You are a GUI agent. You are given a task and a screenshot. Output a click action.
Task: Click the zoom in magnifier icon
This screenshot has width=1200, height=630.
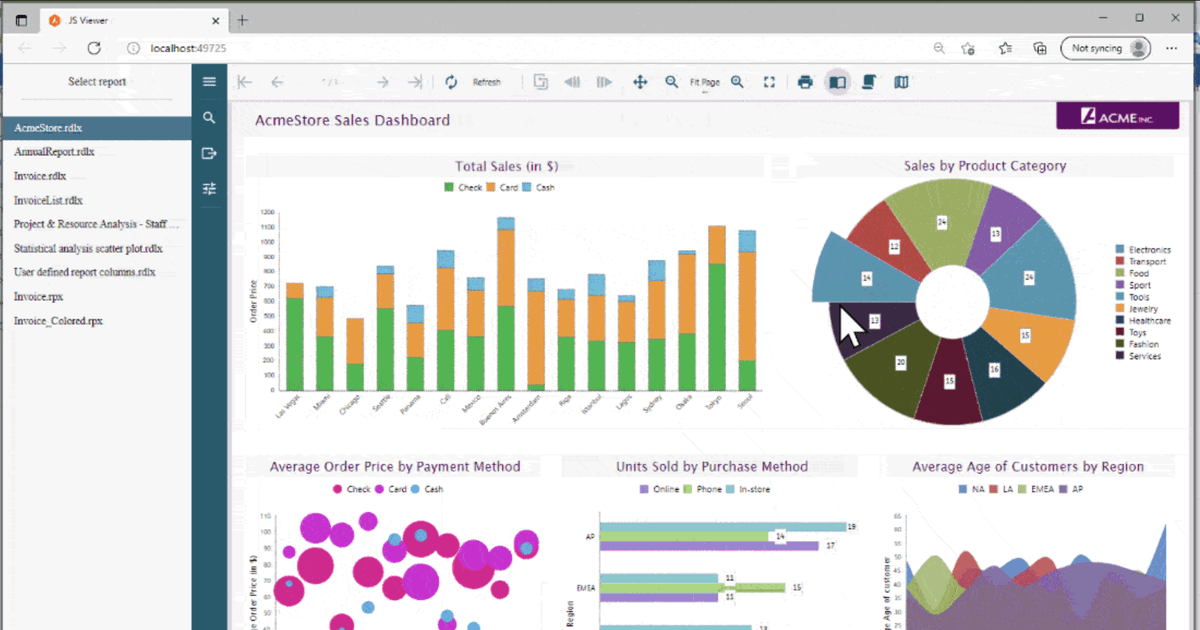pyautogui.click(x=737, y=81)
